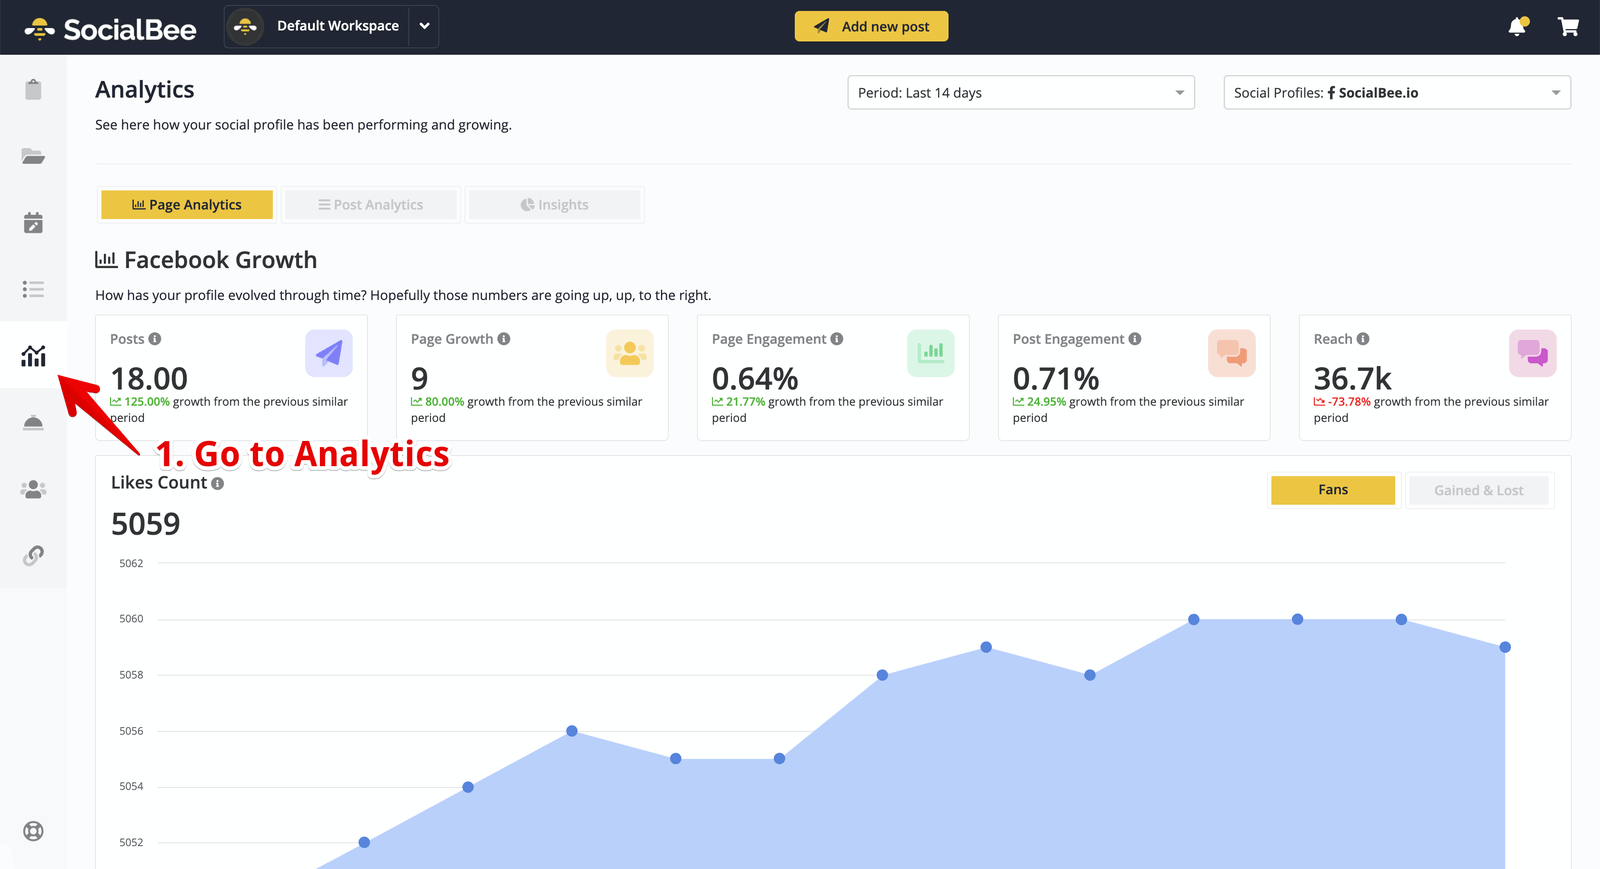Click the Default Workspace bee avatar
The height and width of the screenshot is (869, 1600).
[245, 27]
